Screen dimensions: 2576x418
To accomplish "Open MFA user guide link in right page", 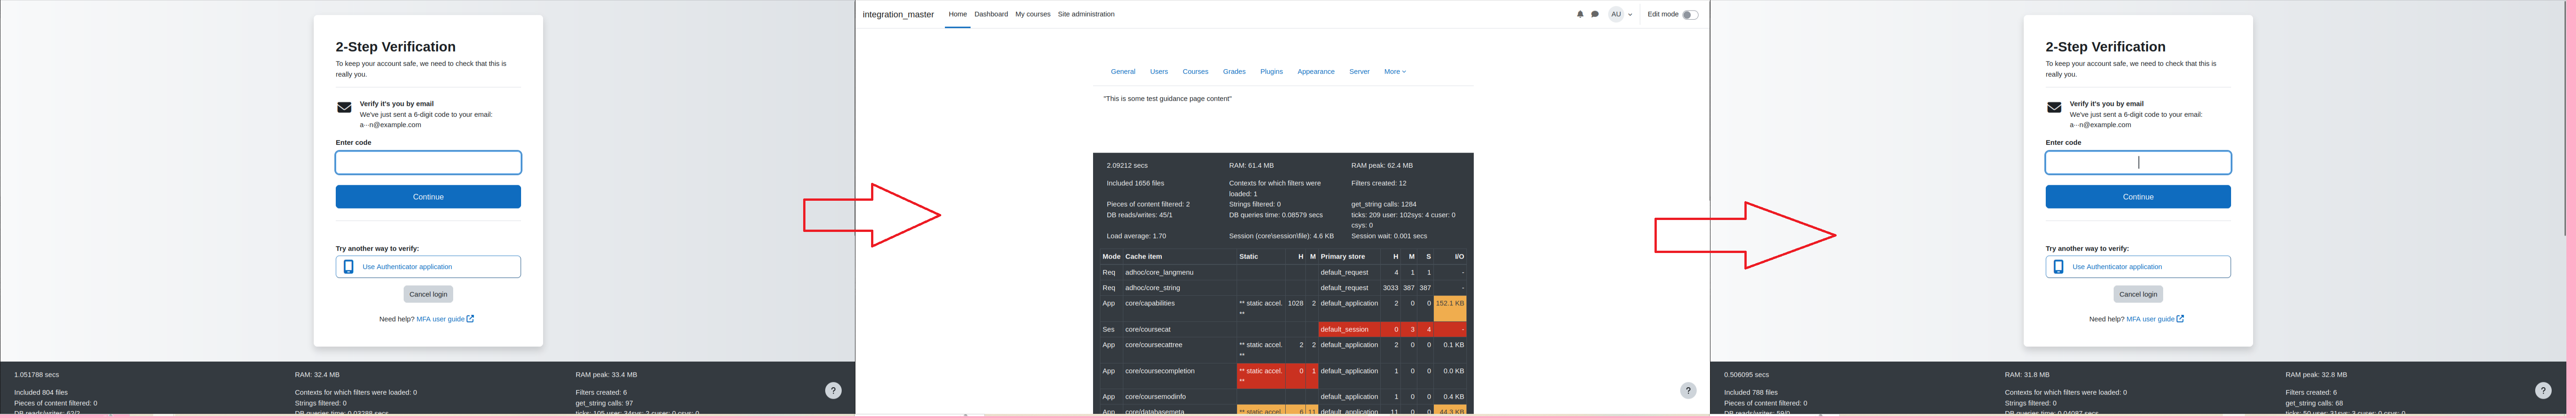I will pos(2155,319).
